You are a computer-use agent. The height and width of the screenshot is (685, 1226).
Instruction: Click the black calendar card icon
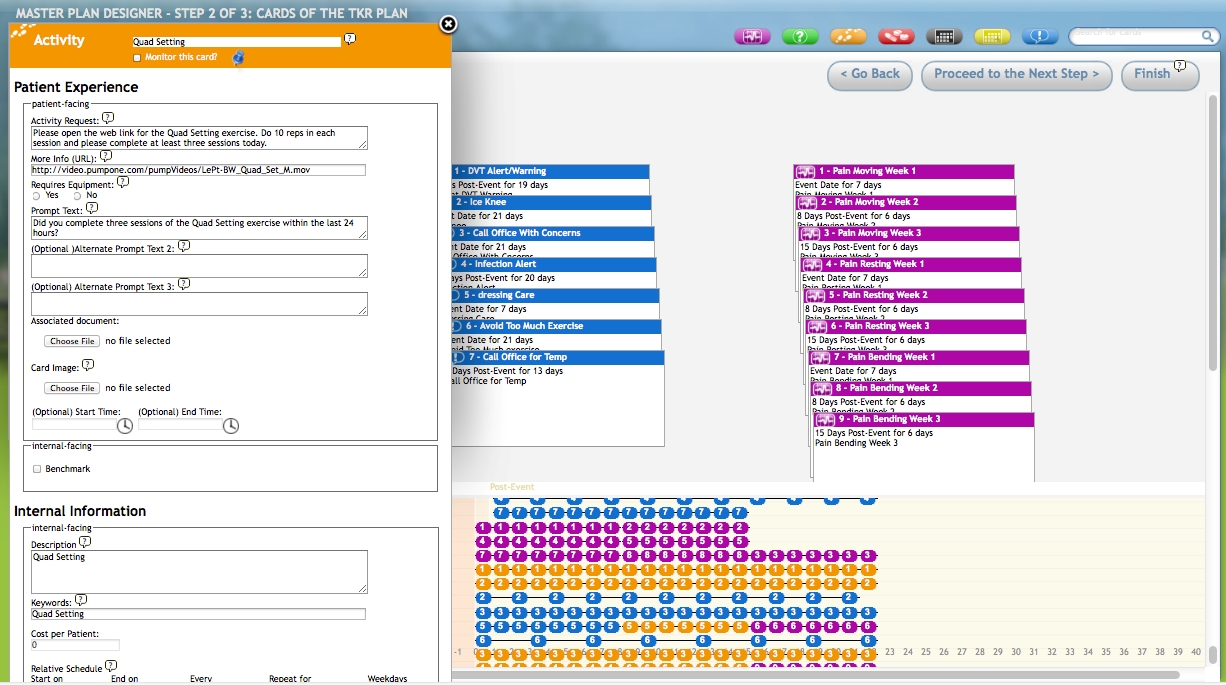944,37
